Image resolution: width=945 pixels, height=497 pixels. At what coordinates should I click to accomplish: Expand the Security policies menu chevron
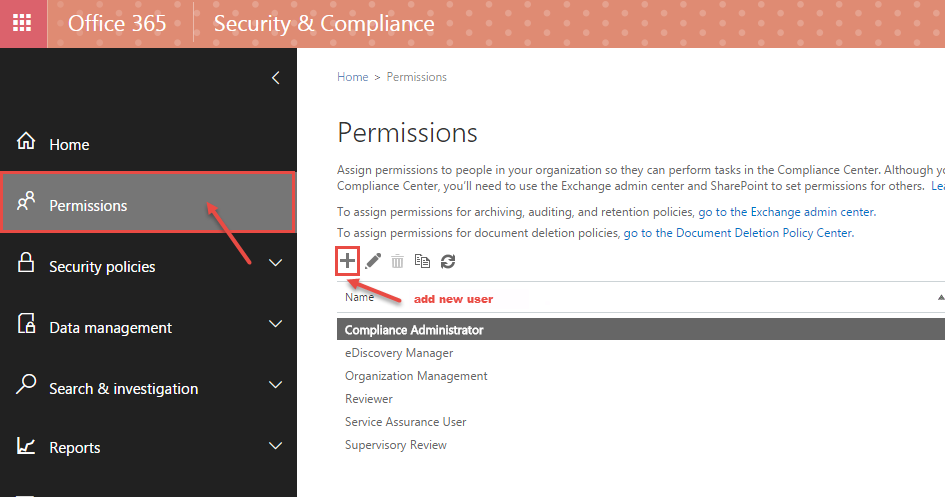click(275, 263)
